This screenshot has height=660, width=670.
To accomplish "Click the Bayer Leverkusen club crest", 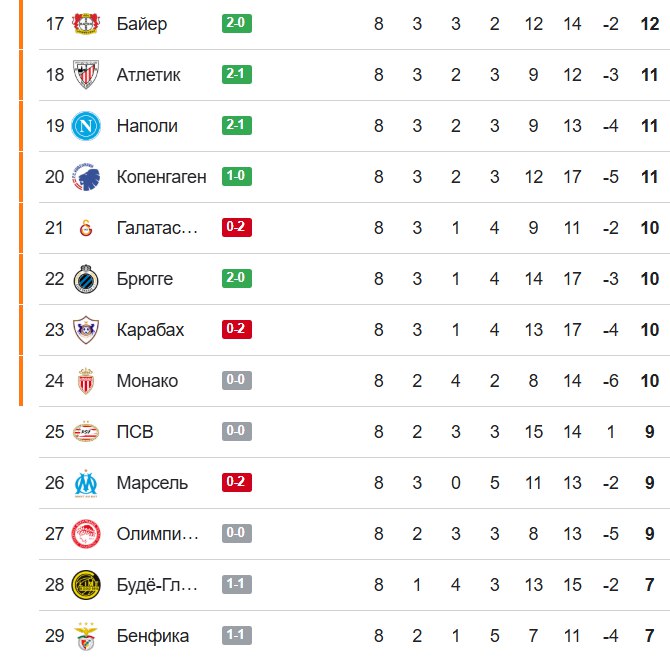I will [x=86, y=23].
